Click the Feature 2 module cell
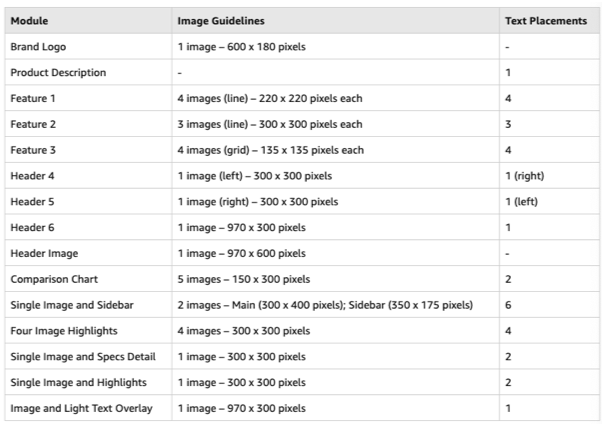This screenshot has height=424, width=602. (88, 124)
